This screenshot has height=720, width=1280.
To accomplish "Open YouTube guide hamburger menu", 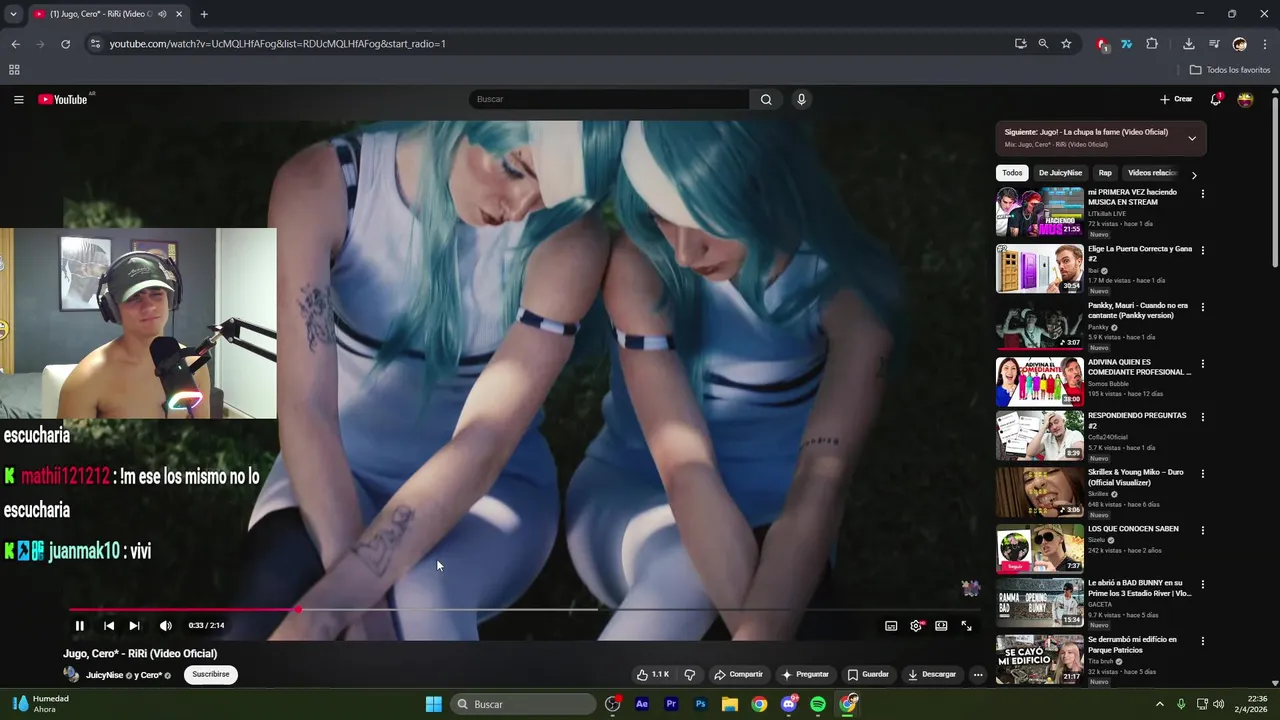I will [18, 99].
